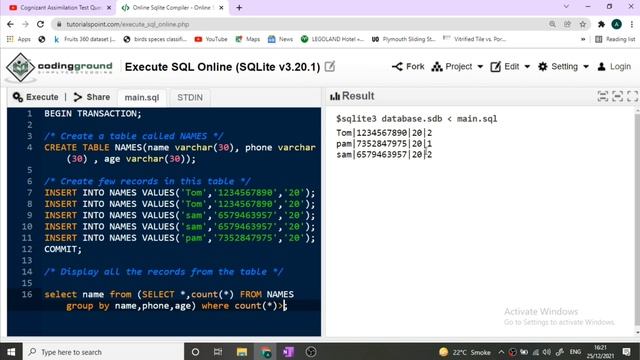The image size is (640, 360).
Task: Click the browser forward arrow
Action: (x=25, y=24)
